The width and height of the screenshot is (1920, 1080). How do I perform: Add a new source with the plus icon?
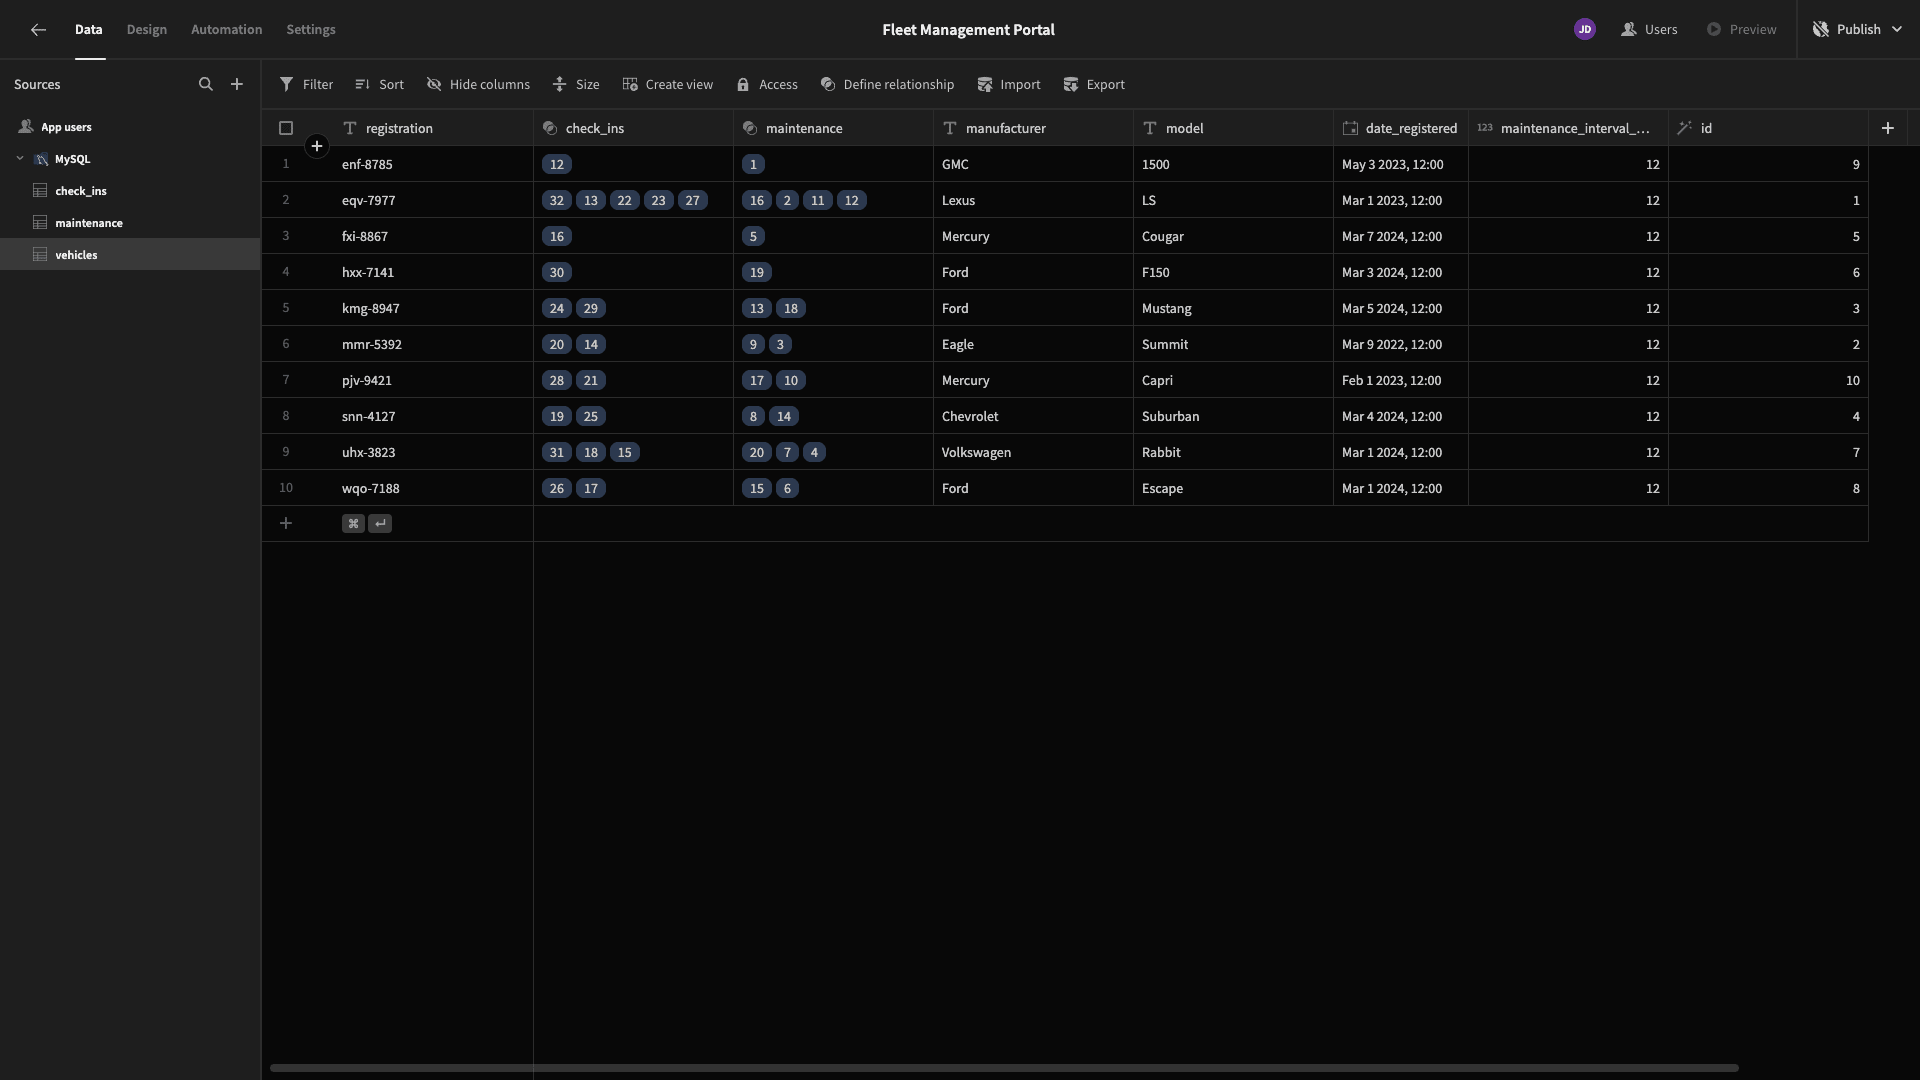pyautogui.click(x=237, y=84)
